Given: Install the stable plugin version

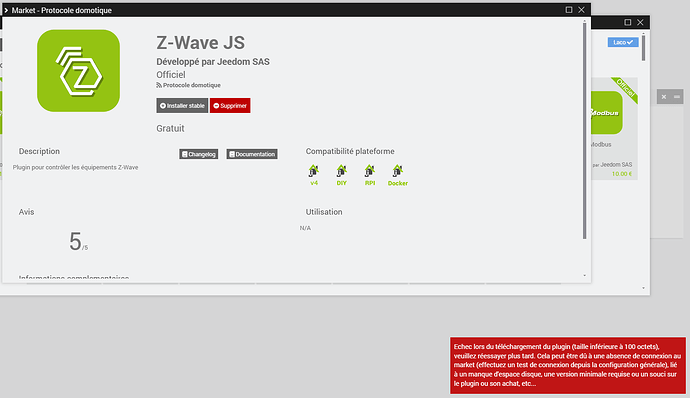Looking at the screenshot, I should click(182, 106).
